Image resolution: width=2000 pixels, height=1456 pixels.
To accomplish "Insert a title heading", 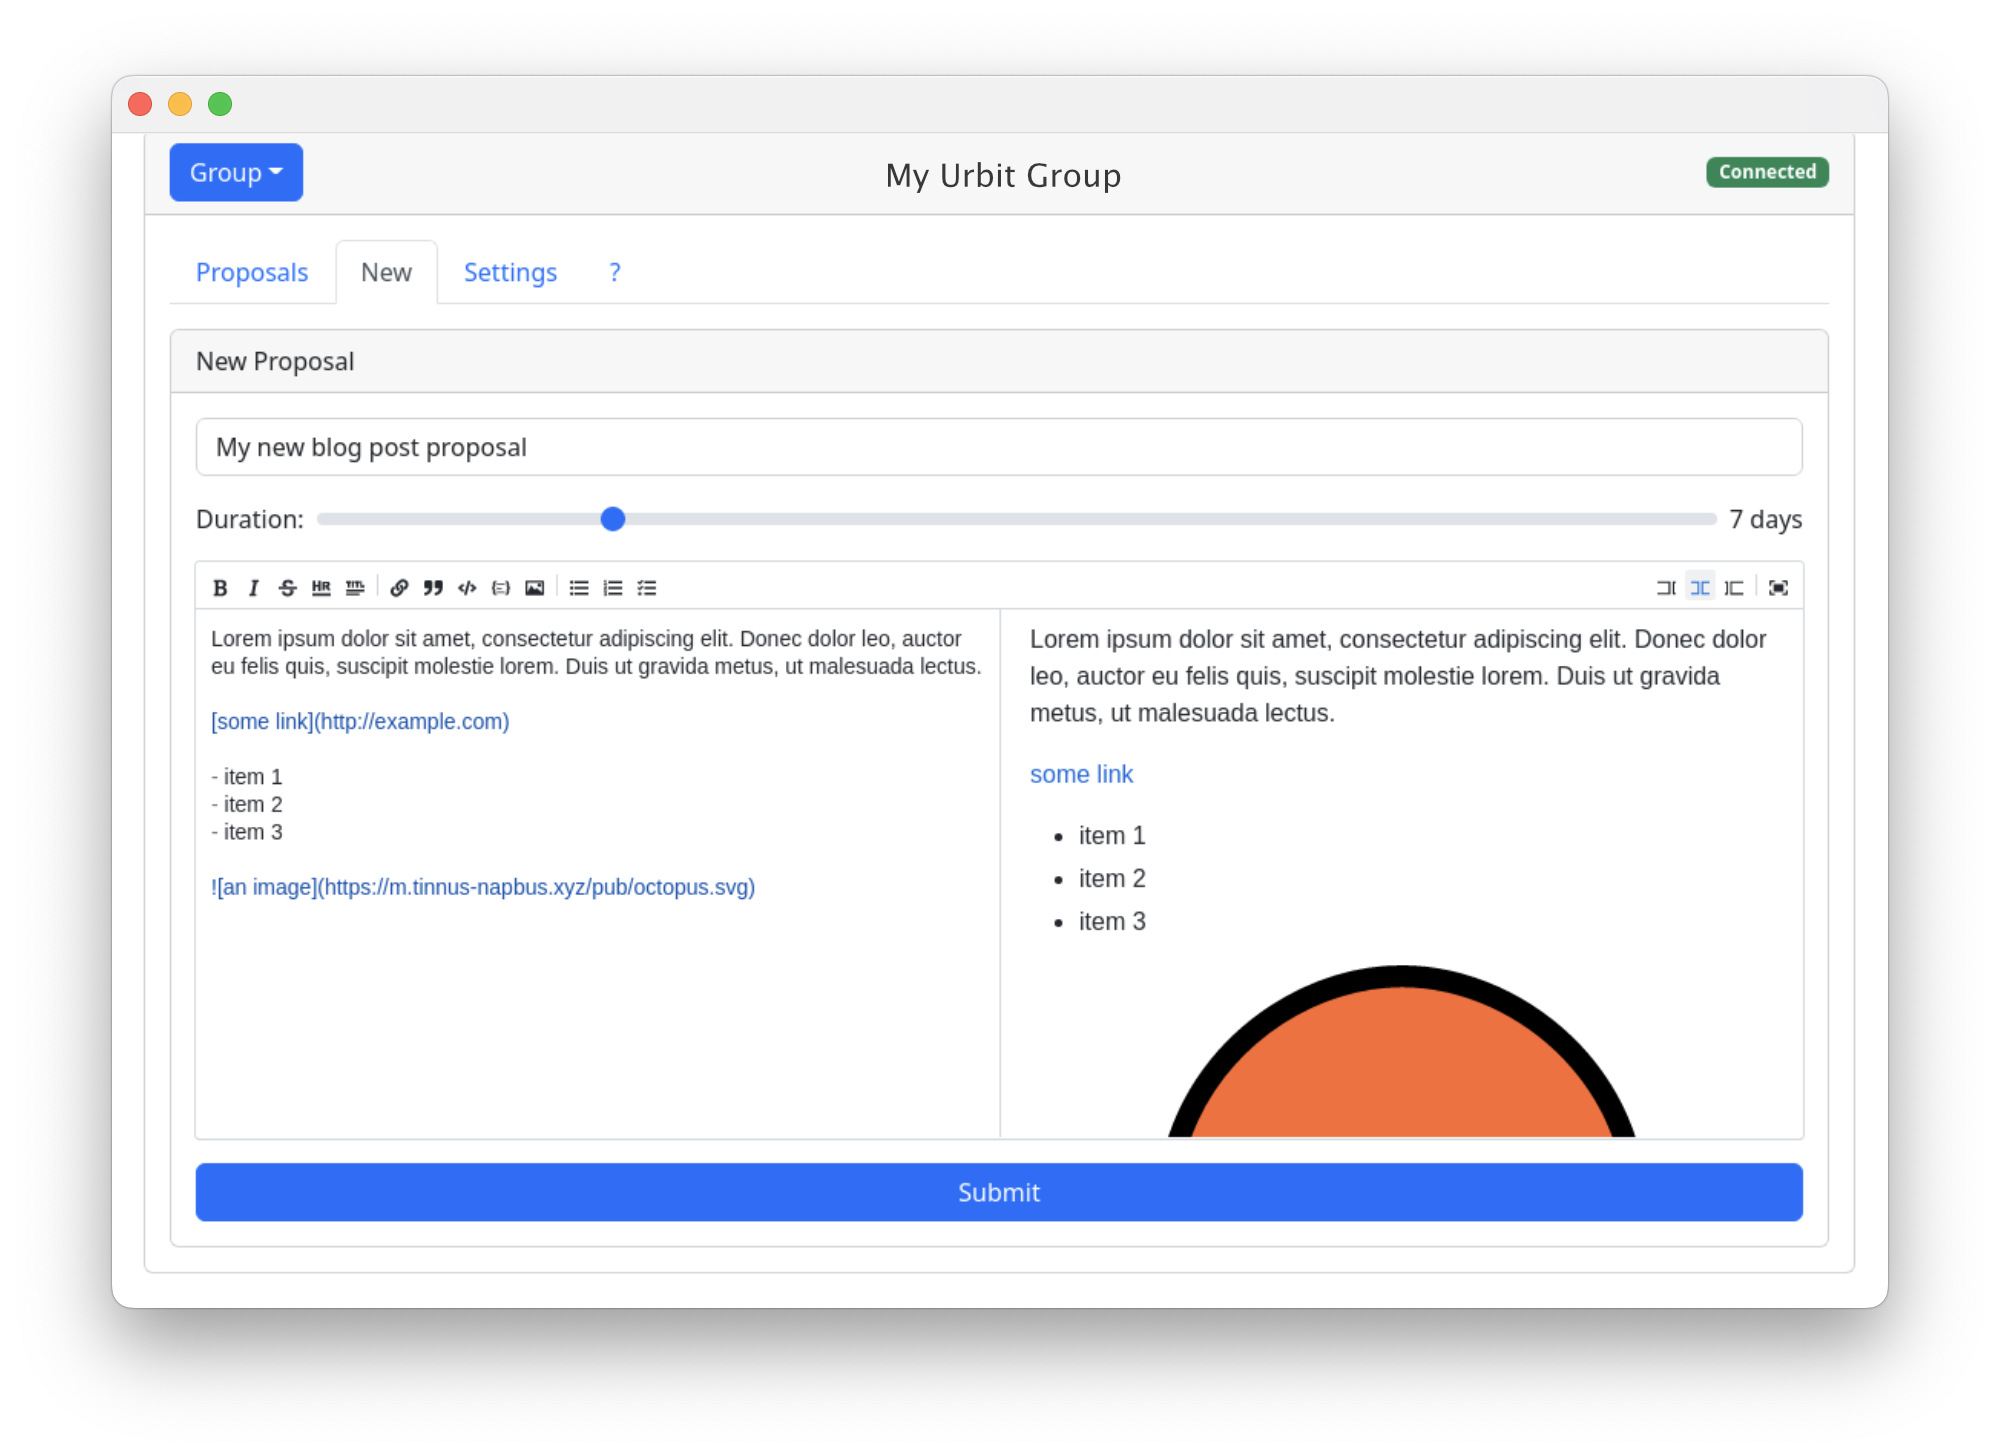I will [x=355, y=588].
